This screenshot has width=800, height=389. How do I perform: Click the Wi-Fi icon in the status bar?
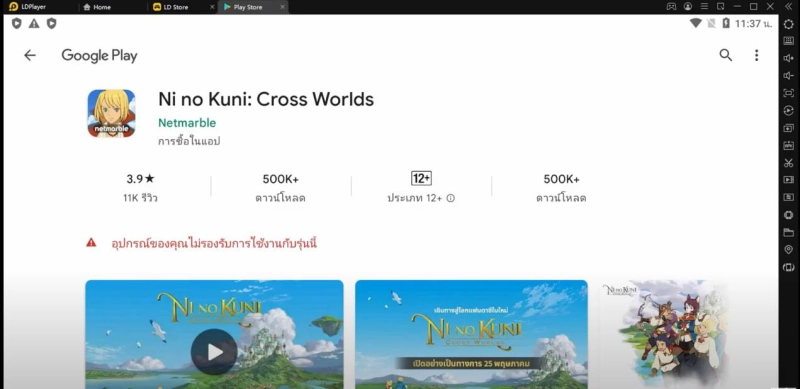point(695,23)
